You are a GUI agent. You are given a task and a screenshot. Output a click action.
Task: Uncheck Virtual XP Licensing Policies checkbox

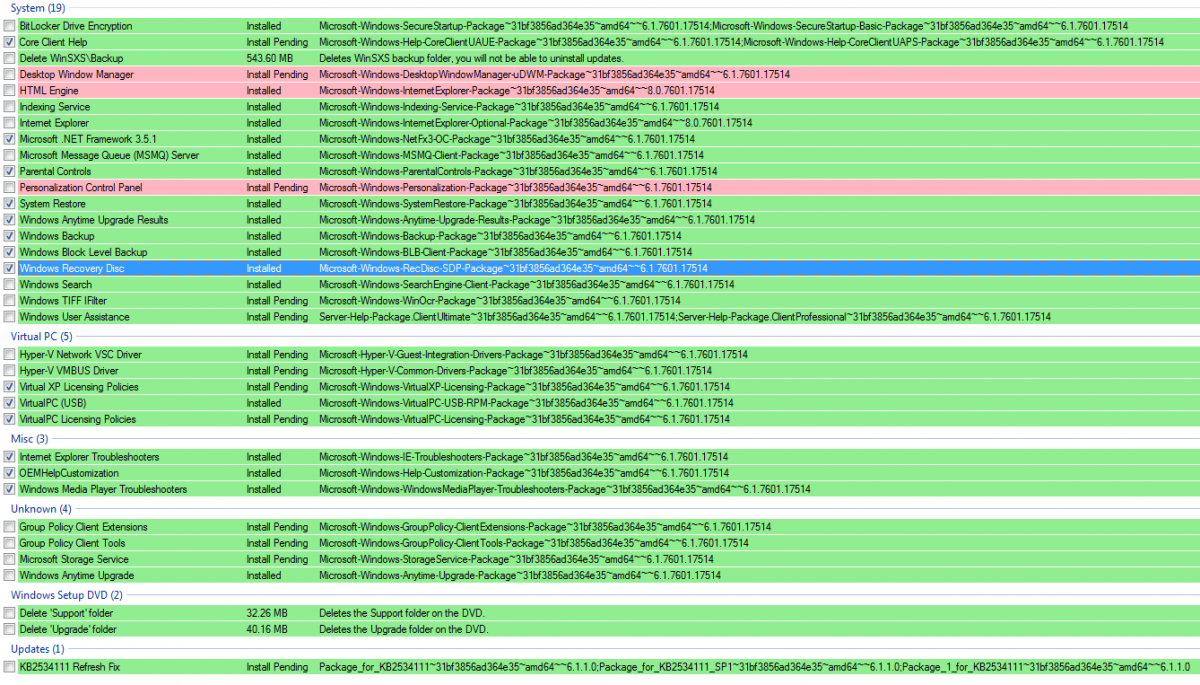[x=10, y=387]
